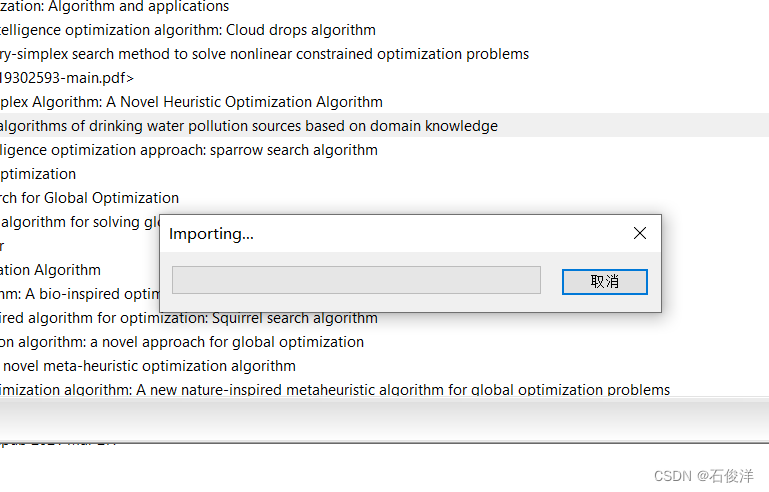Select the 'ptimization' short list entry
Image resolution: width=769 pixels, height=492 pixels.
click(38, 174)
